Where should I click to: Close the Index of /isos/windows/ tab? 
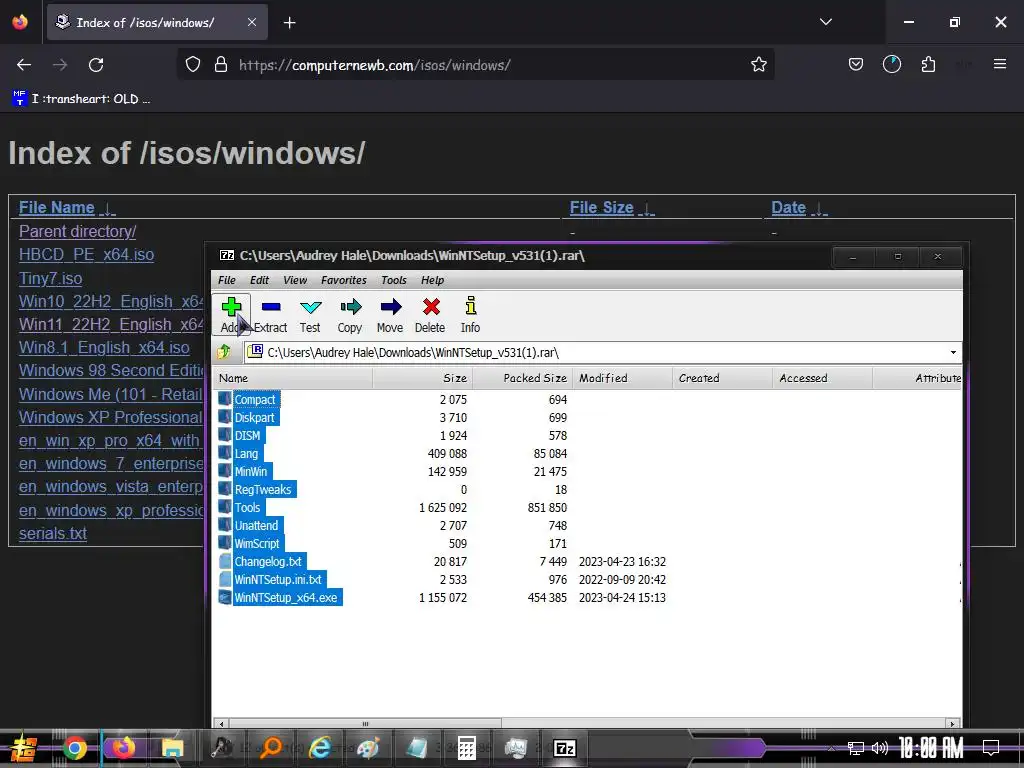(251, 22)
